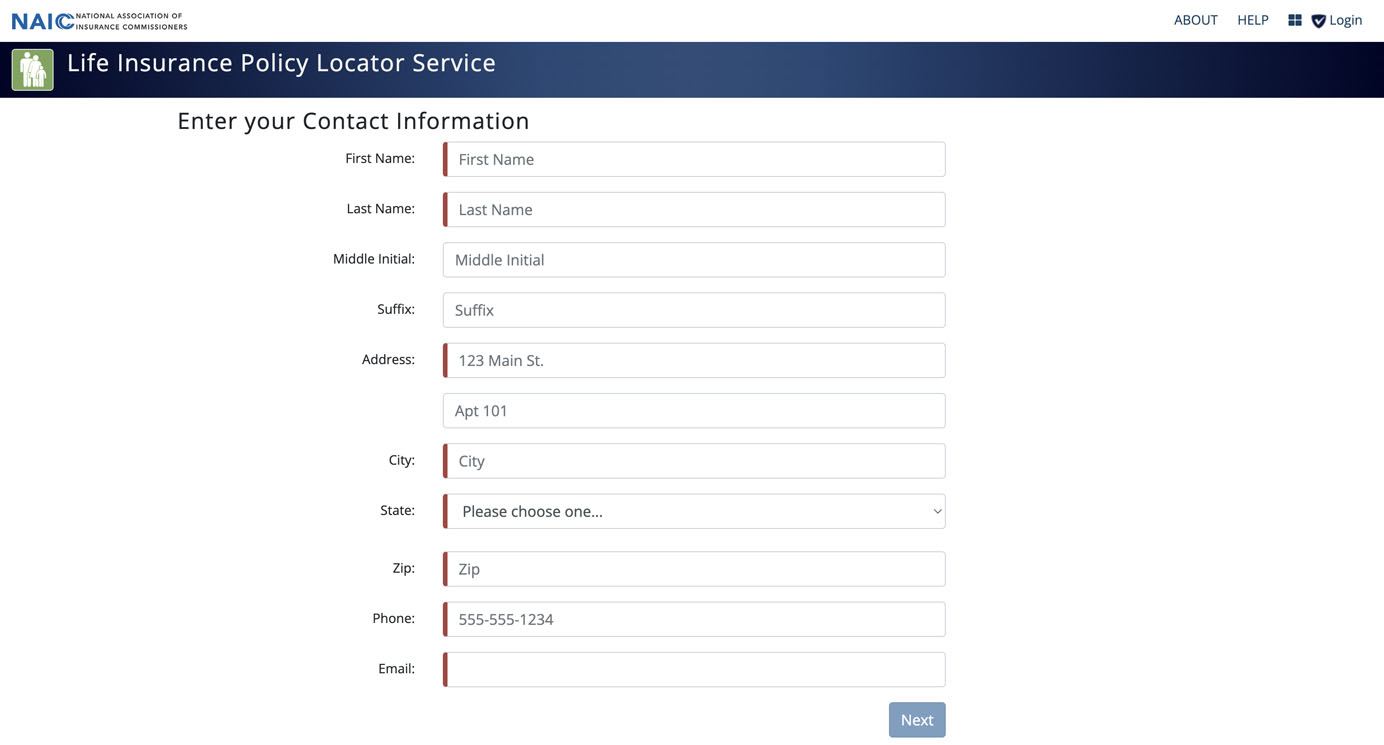
Task: Click the Apt 101 address line field
Action: [694, 411]
